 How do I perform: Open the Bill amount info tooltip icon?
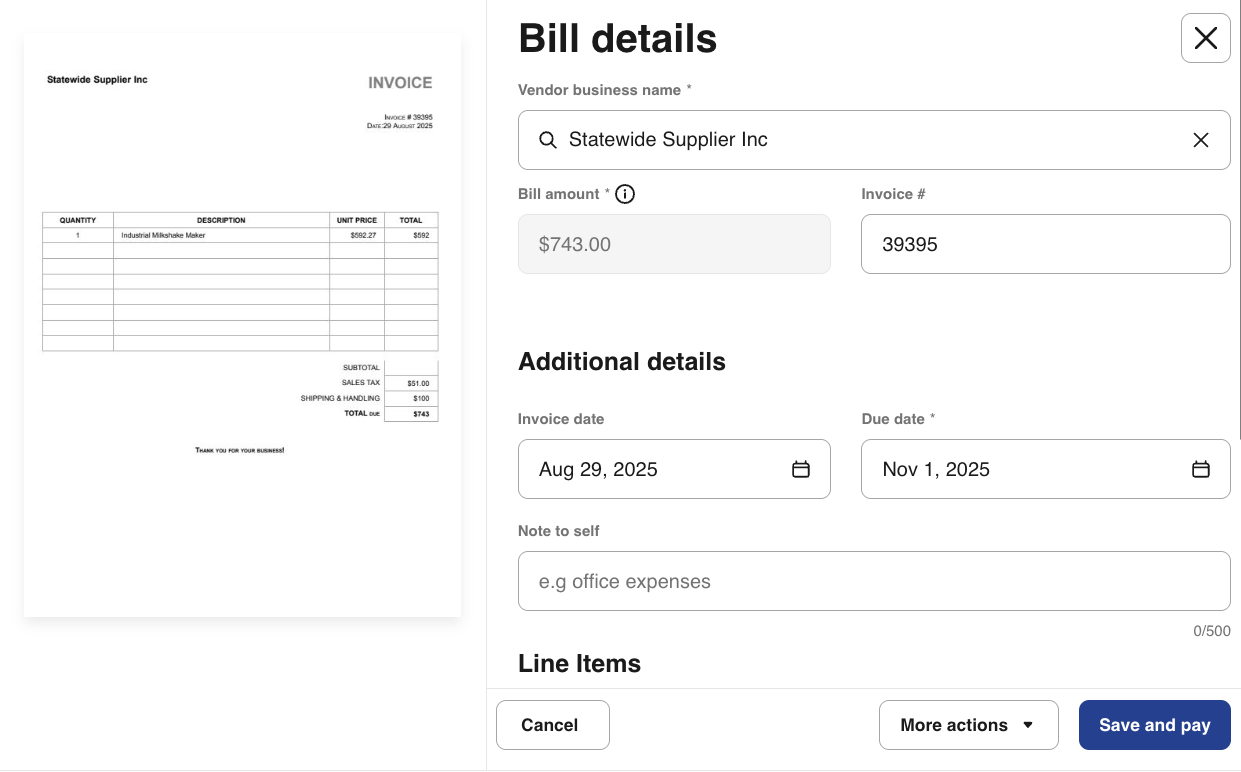(x=625, y=194)
